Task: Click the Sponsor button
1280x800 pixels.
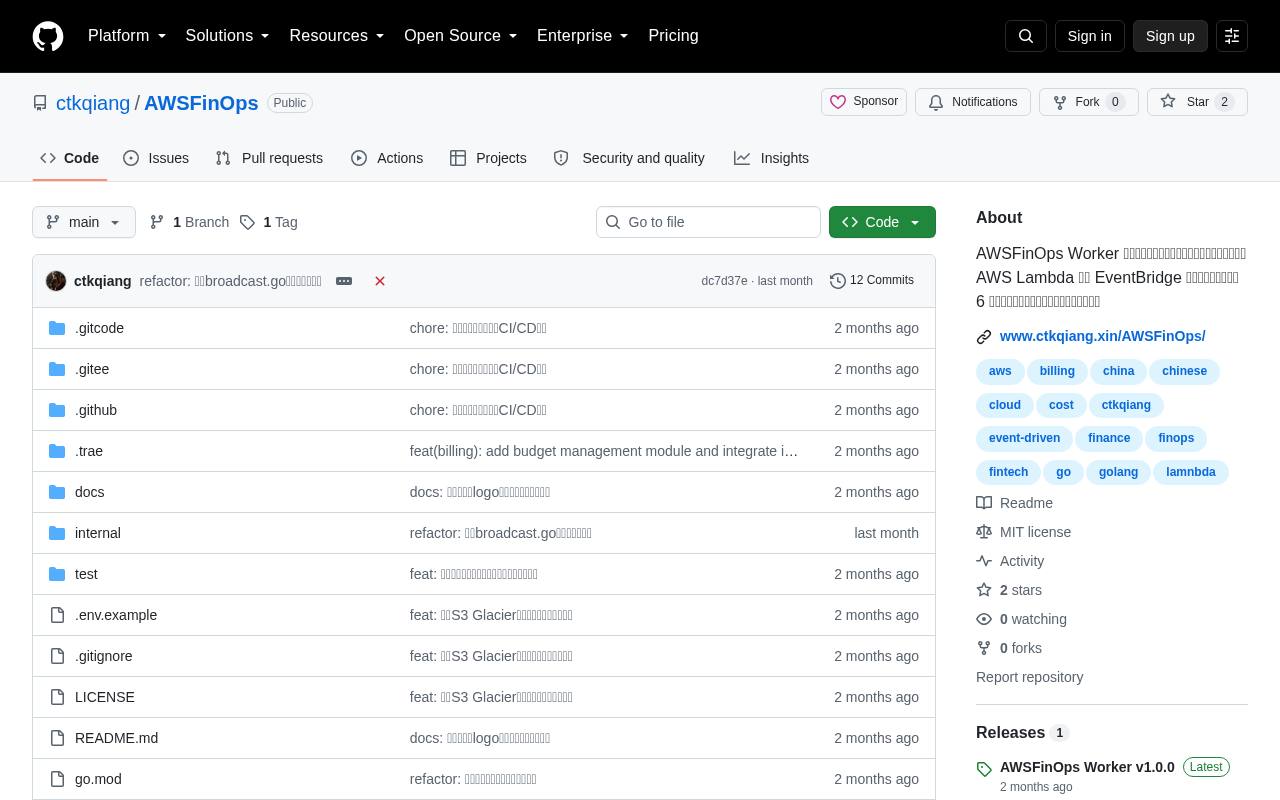Action: point(864,102)
